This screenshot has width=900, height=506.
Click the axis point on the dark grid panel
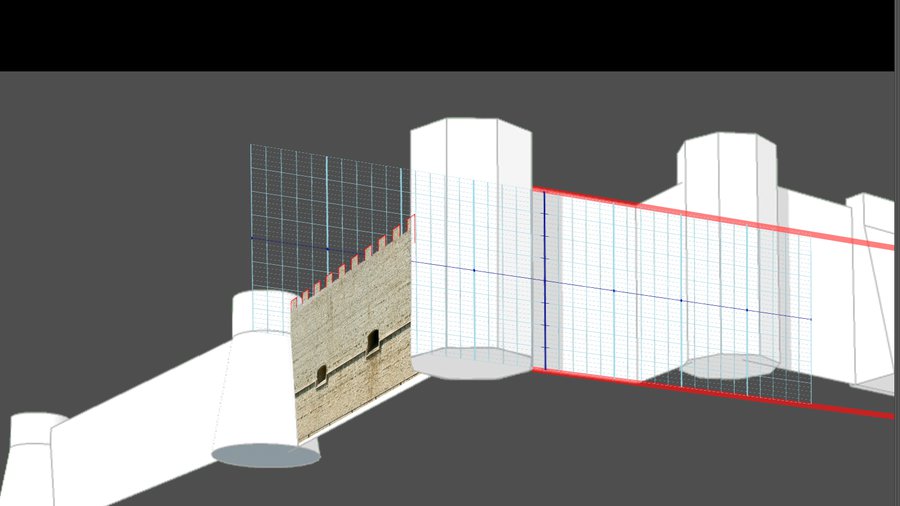click(327, 249)
